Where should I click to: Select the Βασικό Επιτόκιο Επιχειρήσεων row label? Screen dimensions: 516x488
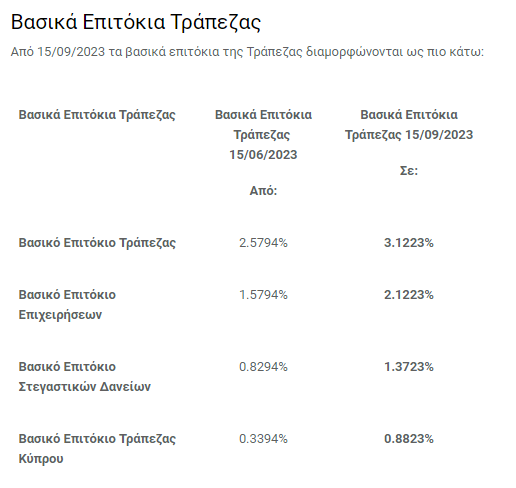tap(67, 305)
